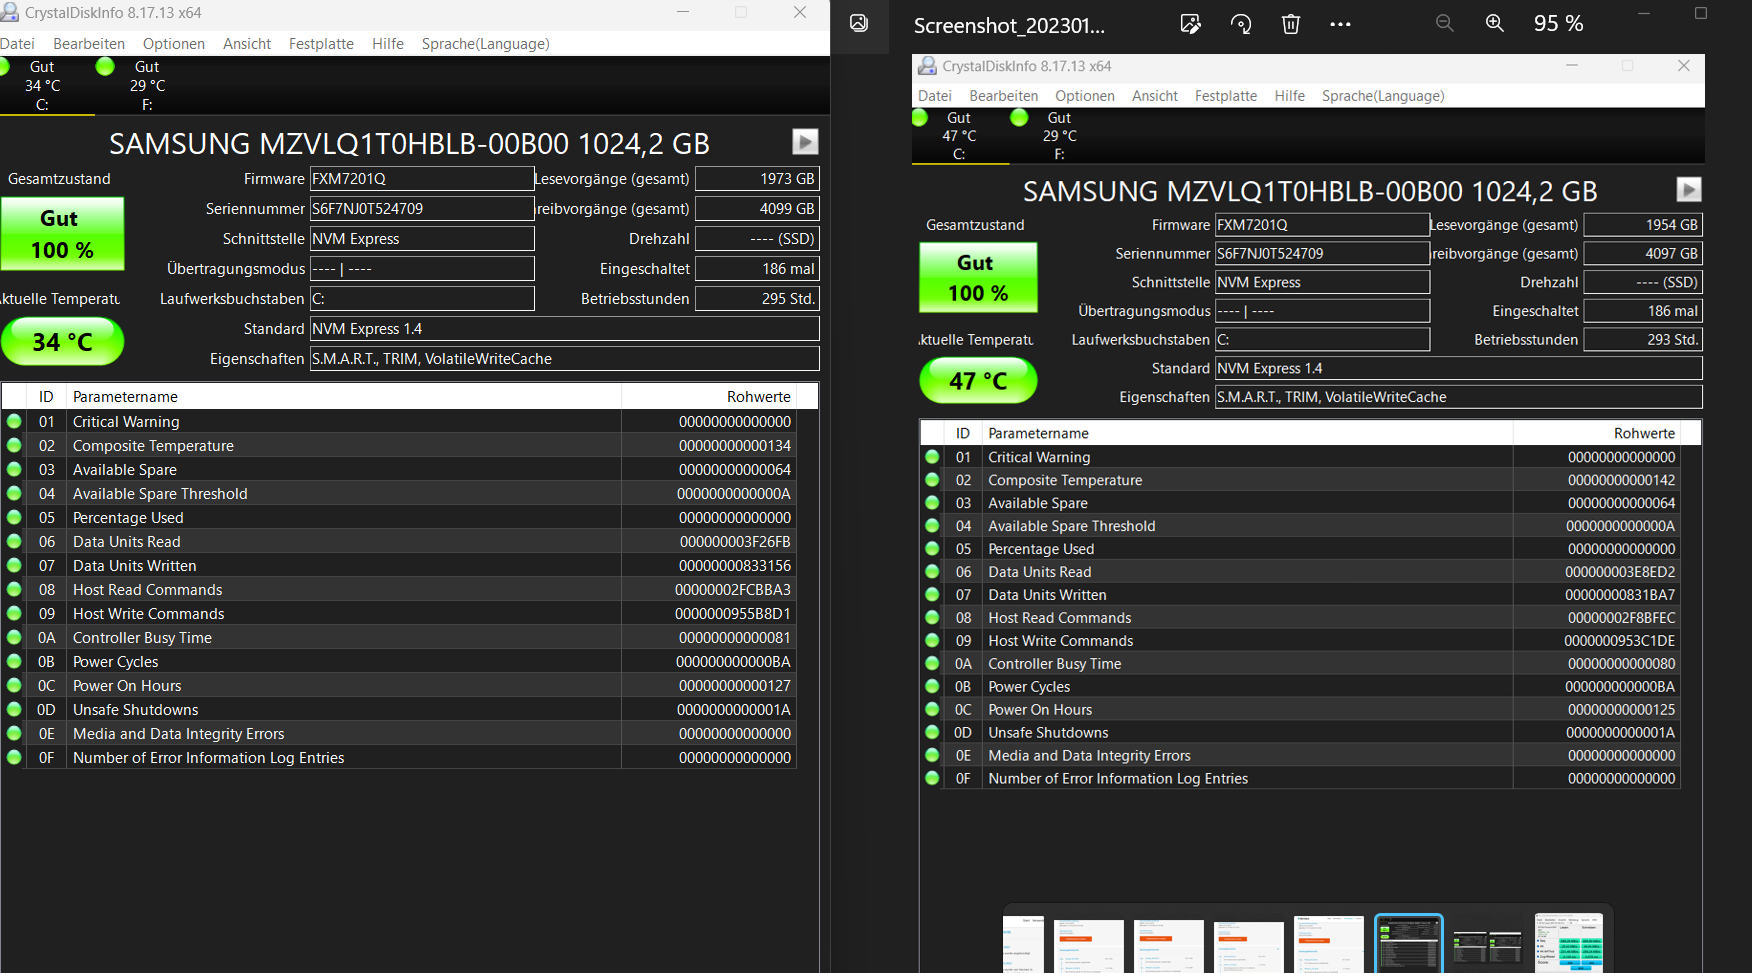Click the status dot beside raw value 00000000000127
1752x973 pixels.
coord(14,685)
